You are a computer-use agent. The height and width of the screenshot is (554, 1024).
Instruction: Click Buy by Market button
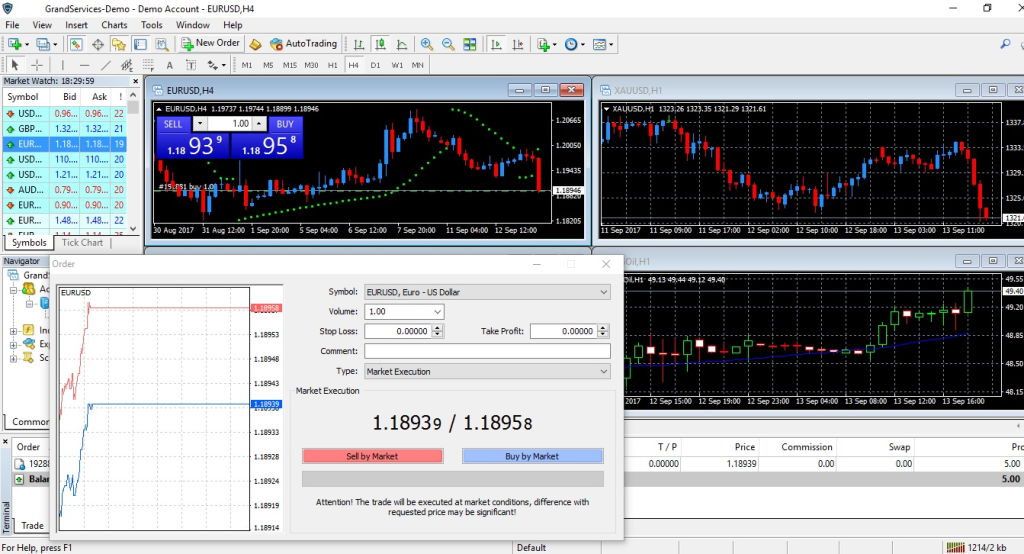coord(532,456)
